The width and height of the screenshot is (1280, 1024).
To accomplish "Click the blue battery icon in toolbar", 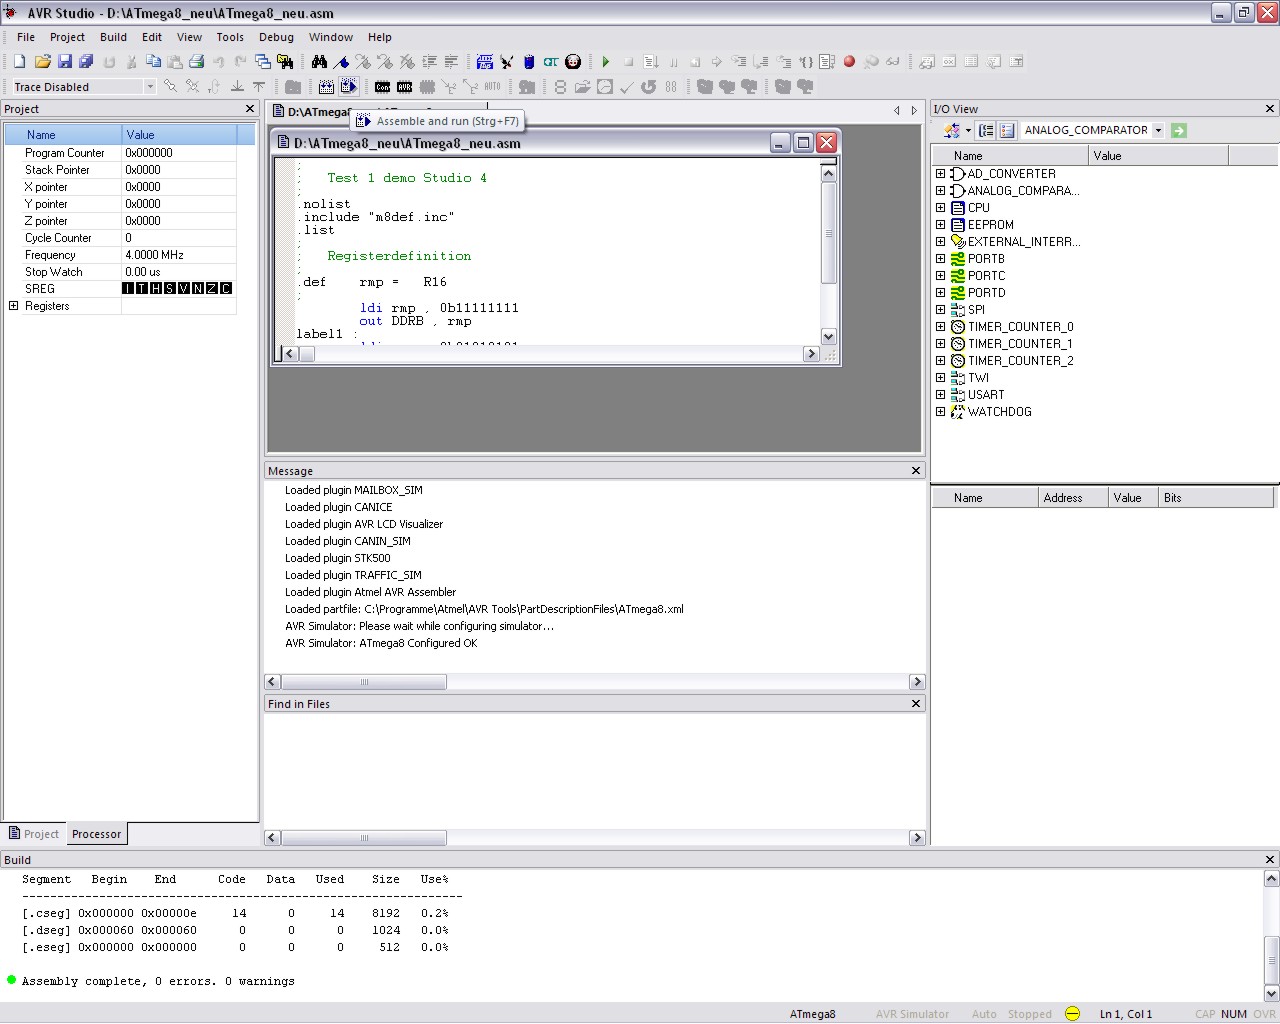I will 529,62.
